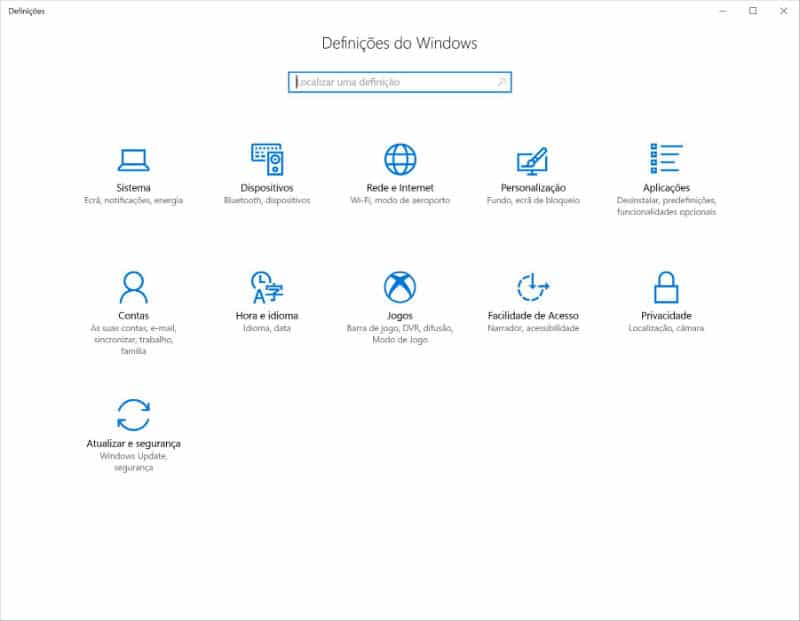Select the "Facilidade de Acesso" label
Screen dimensions: 800x621
coord(533,315)
